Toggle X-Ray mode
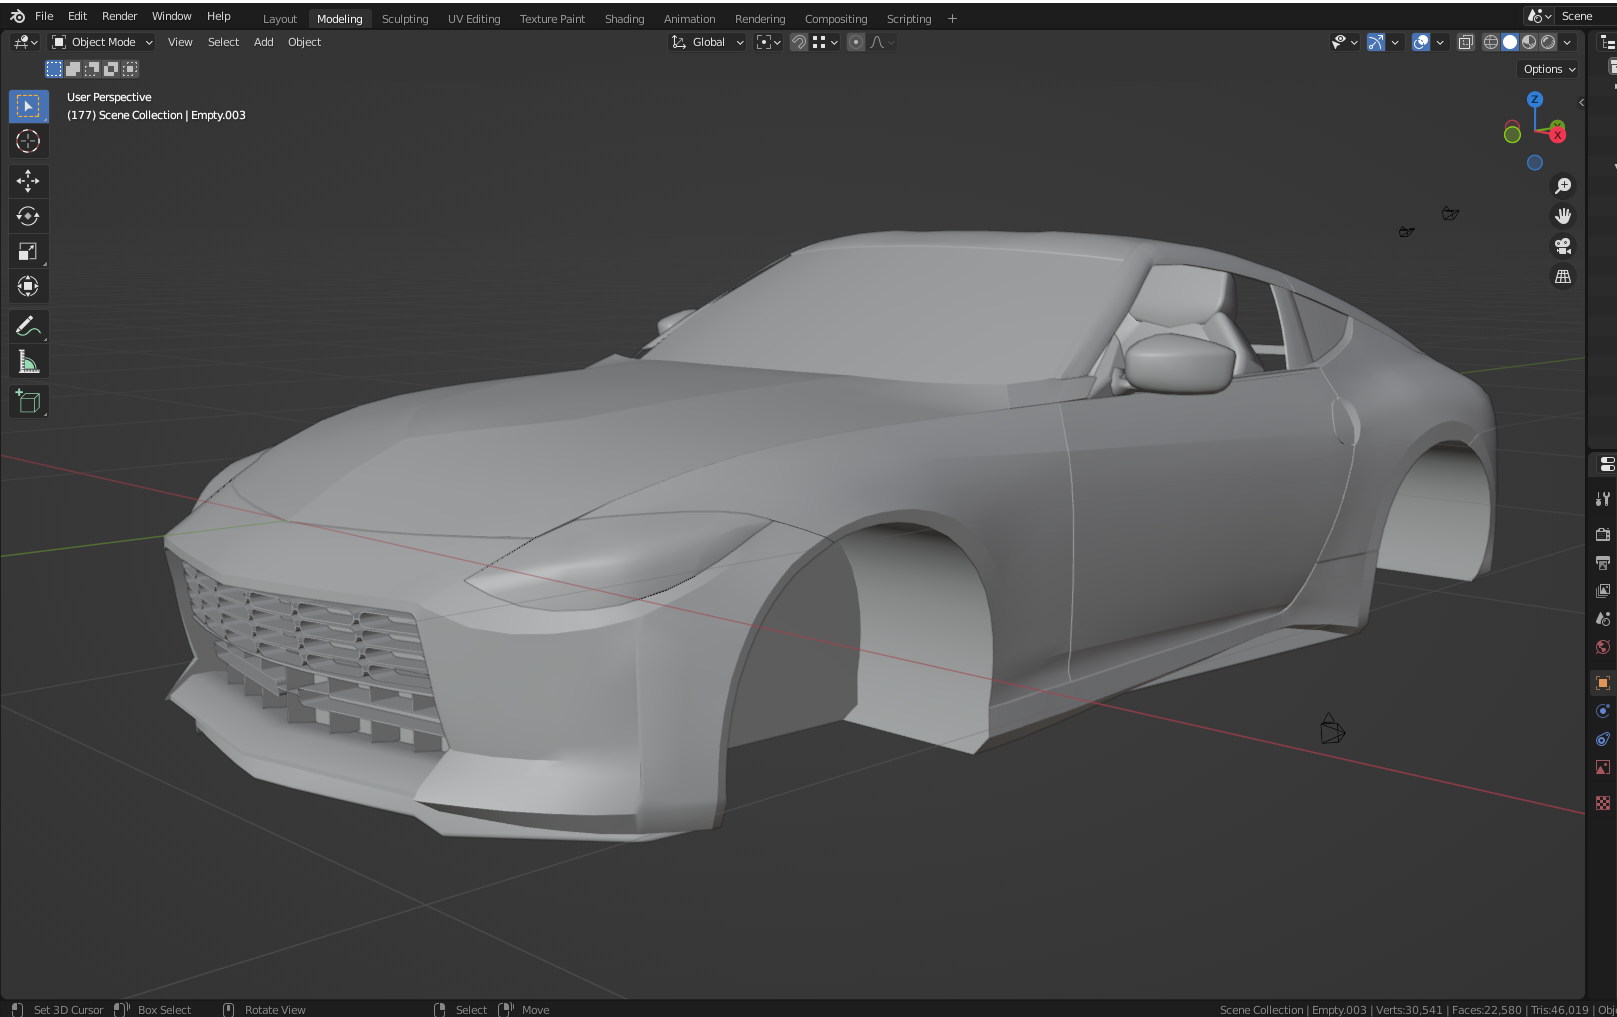This screenshot has width=1617, height=1017. (x=1466, y=42)
